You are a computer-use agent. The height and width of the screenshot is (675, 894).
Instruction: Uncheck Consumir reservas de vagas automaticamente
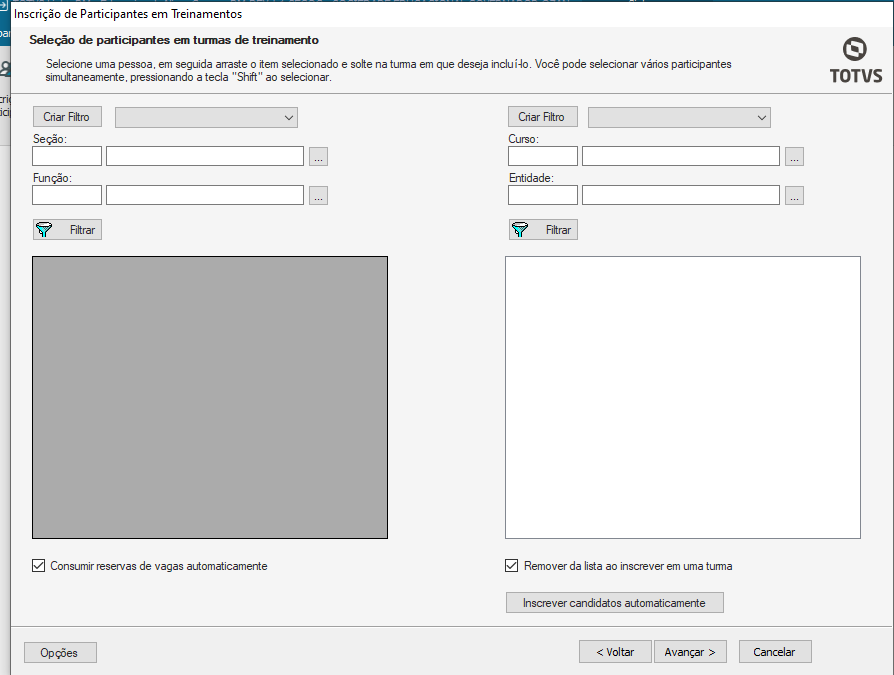click(39, 566)
